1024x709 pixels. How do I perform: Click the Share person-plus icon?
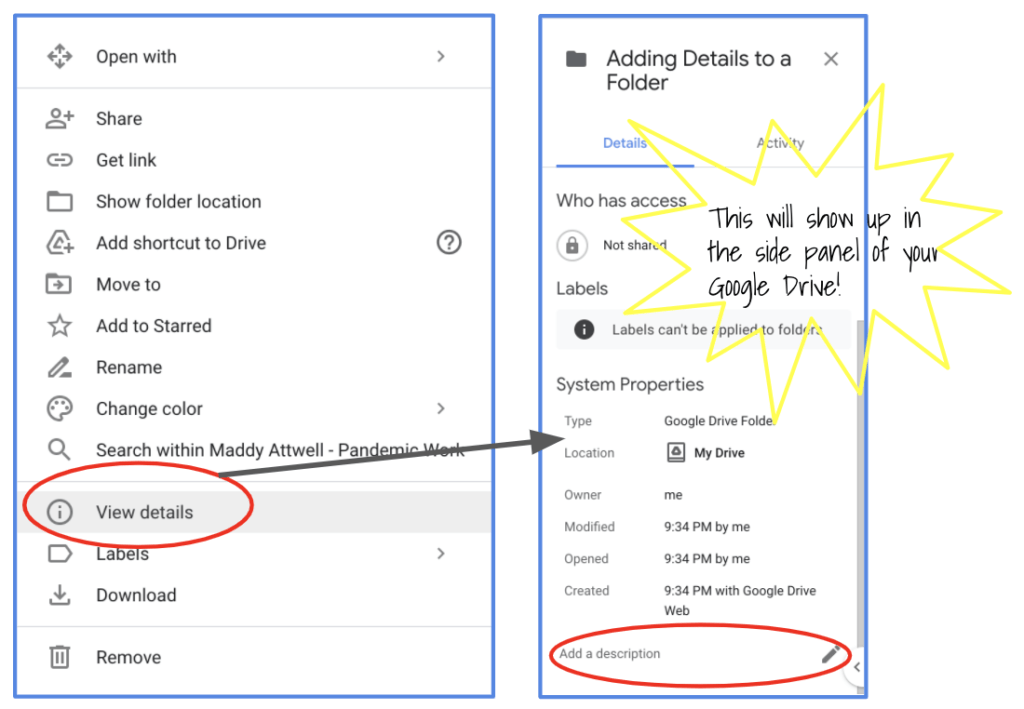[60, 119]
